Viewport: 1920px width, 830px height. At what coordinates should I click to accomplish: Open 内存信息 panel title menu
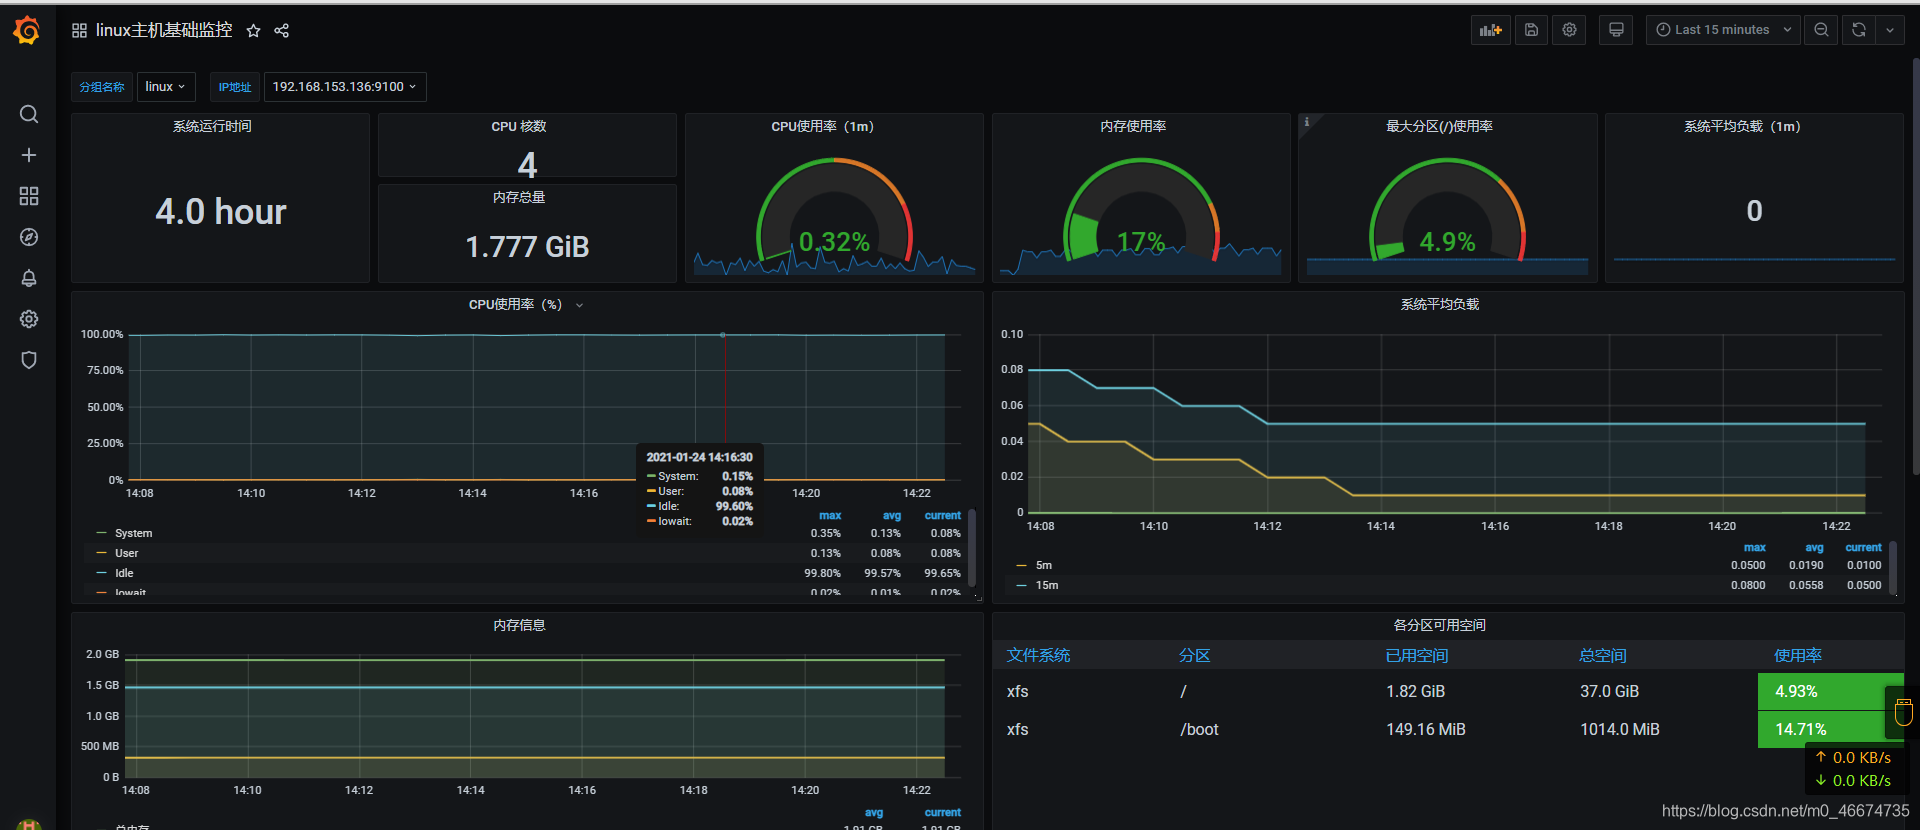(519, 626)
